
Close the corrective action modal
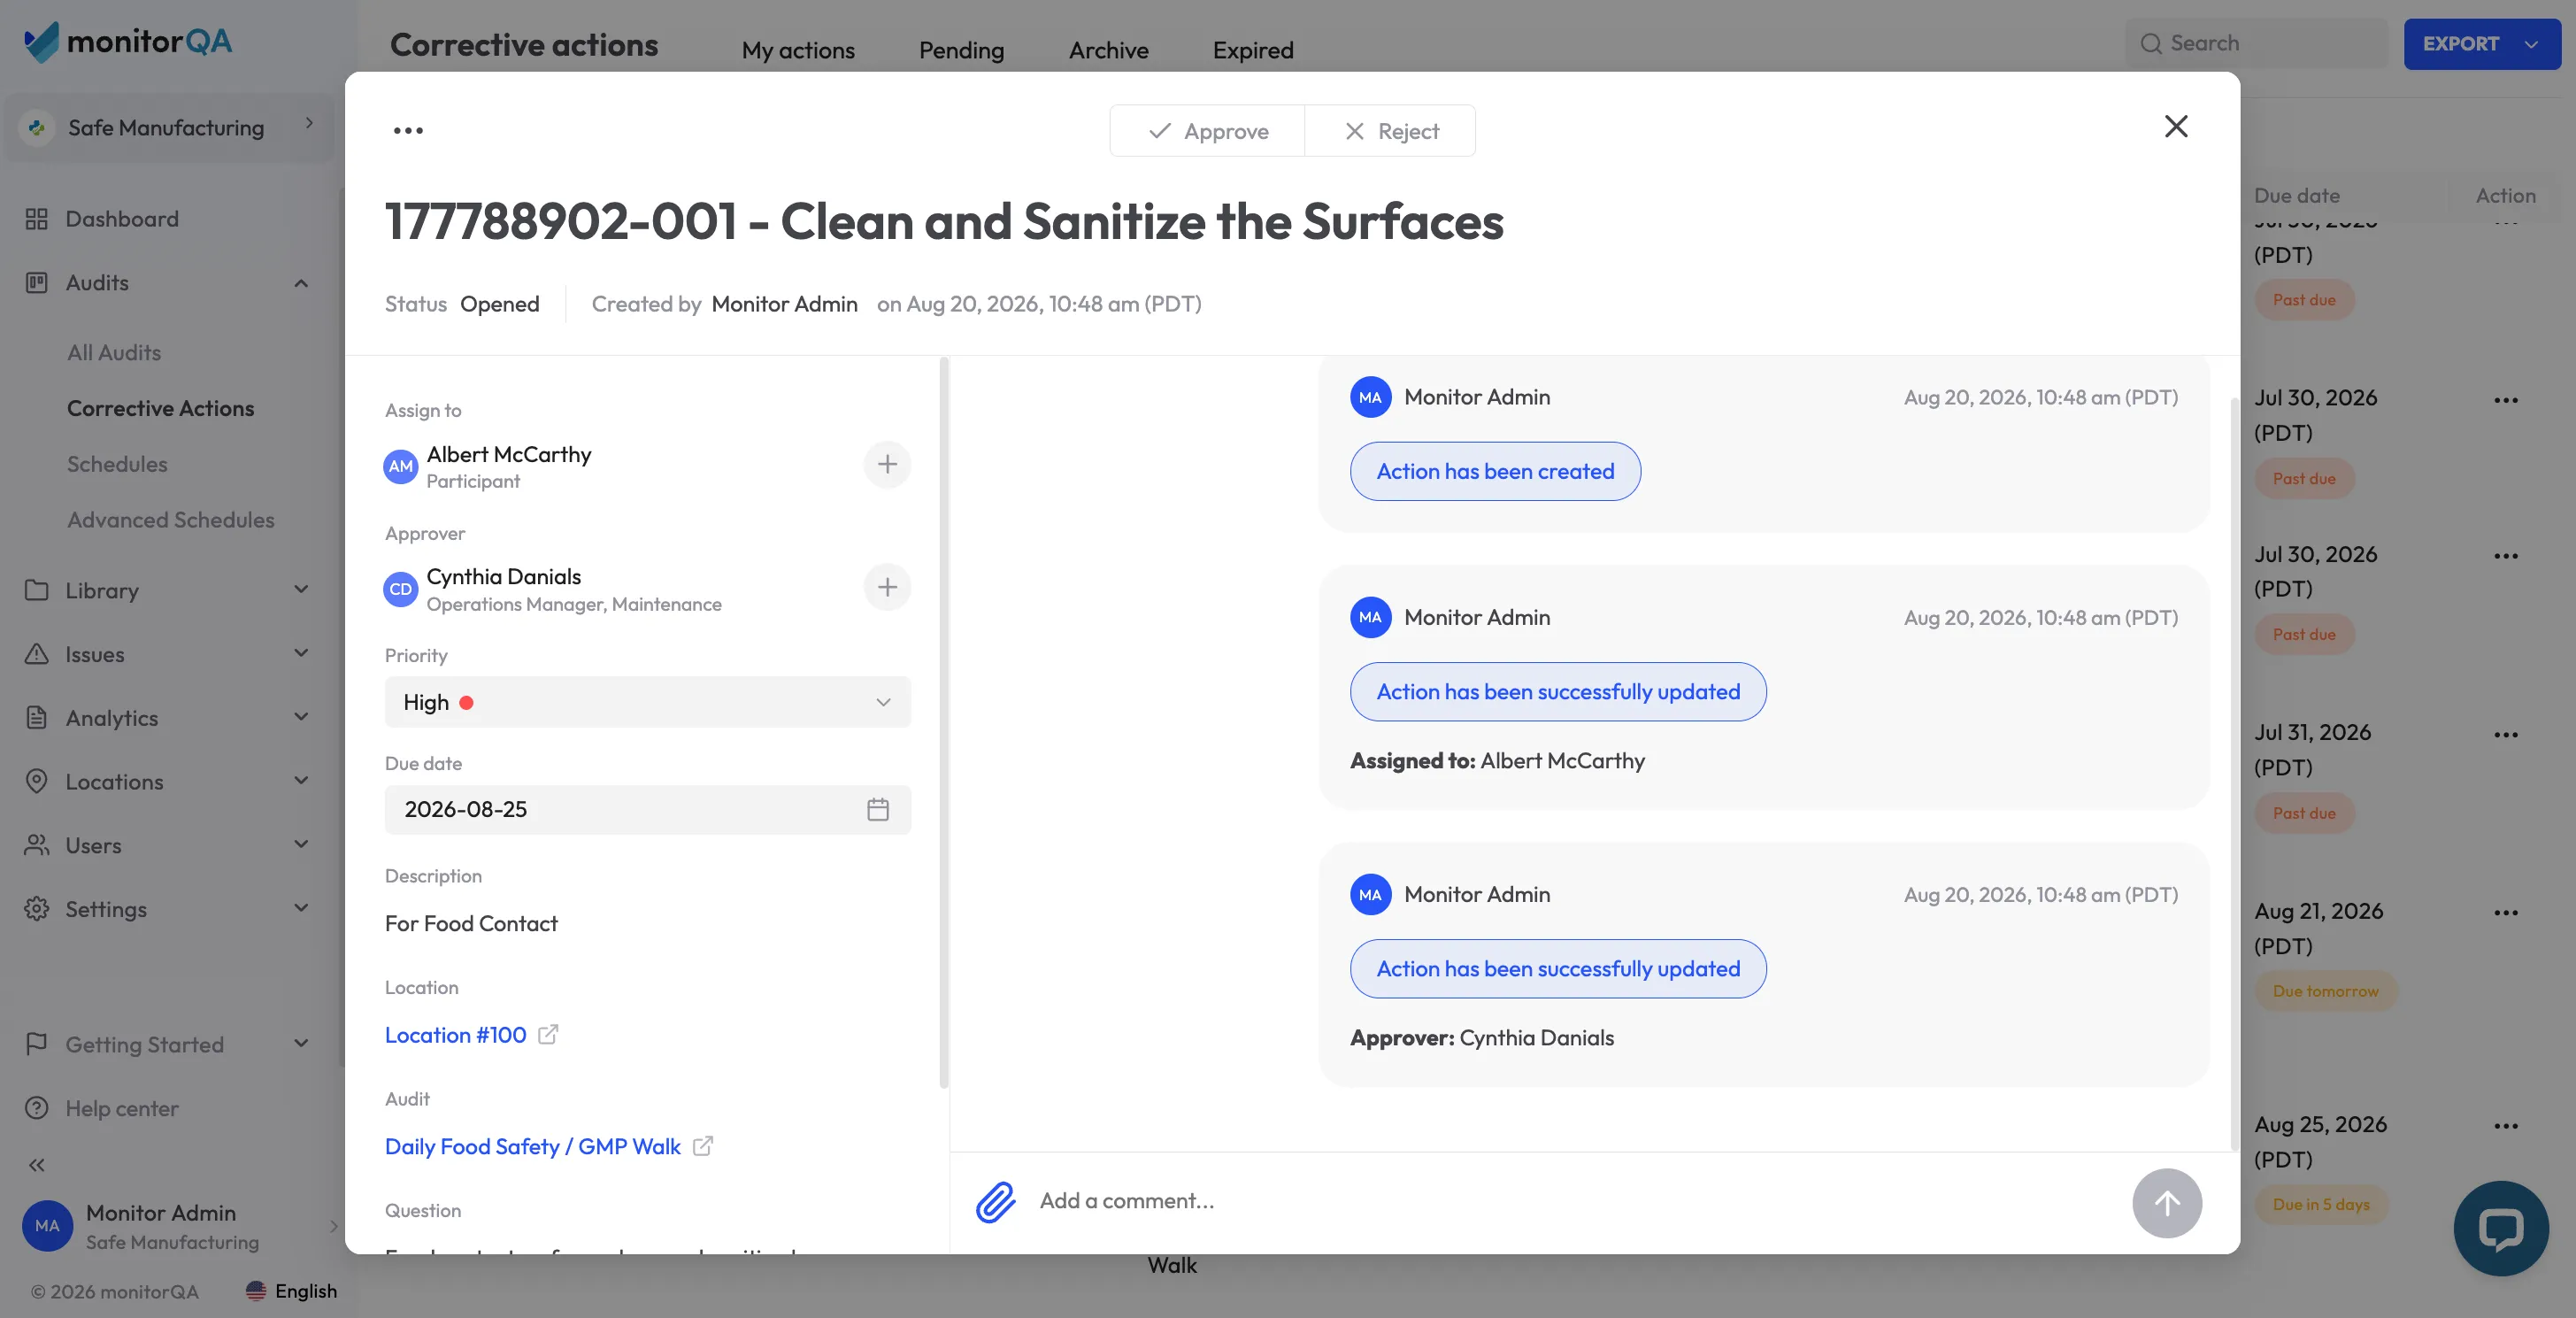tap(2176, 126)
